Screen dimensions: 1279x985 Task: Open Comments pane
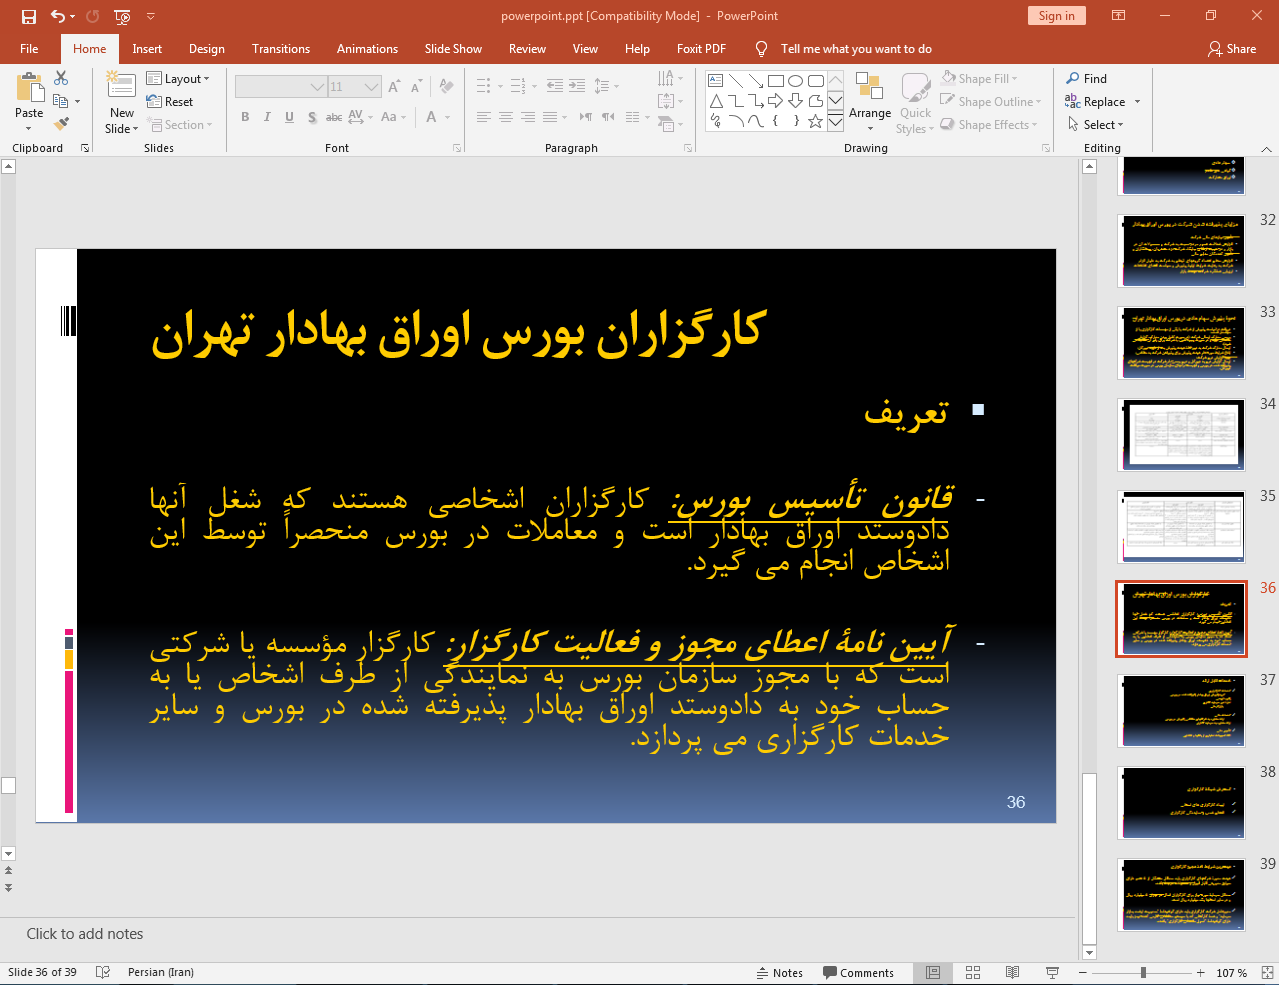tap(858, 973)
